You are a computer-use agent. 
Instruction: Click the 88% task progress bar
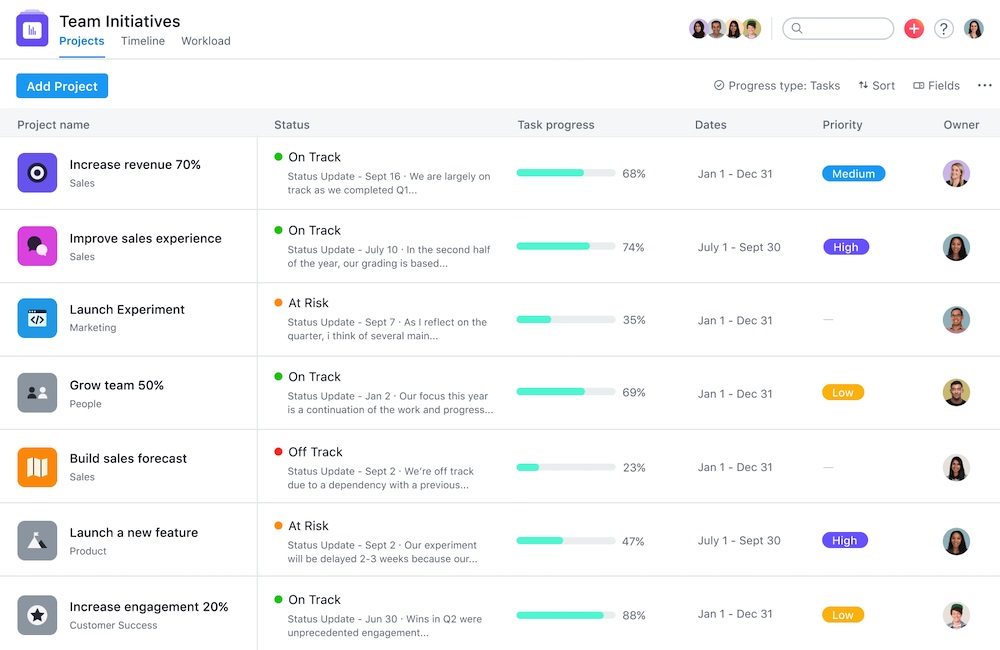tap(565, 615)
